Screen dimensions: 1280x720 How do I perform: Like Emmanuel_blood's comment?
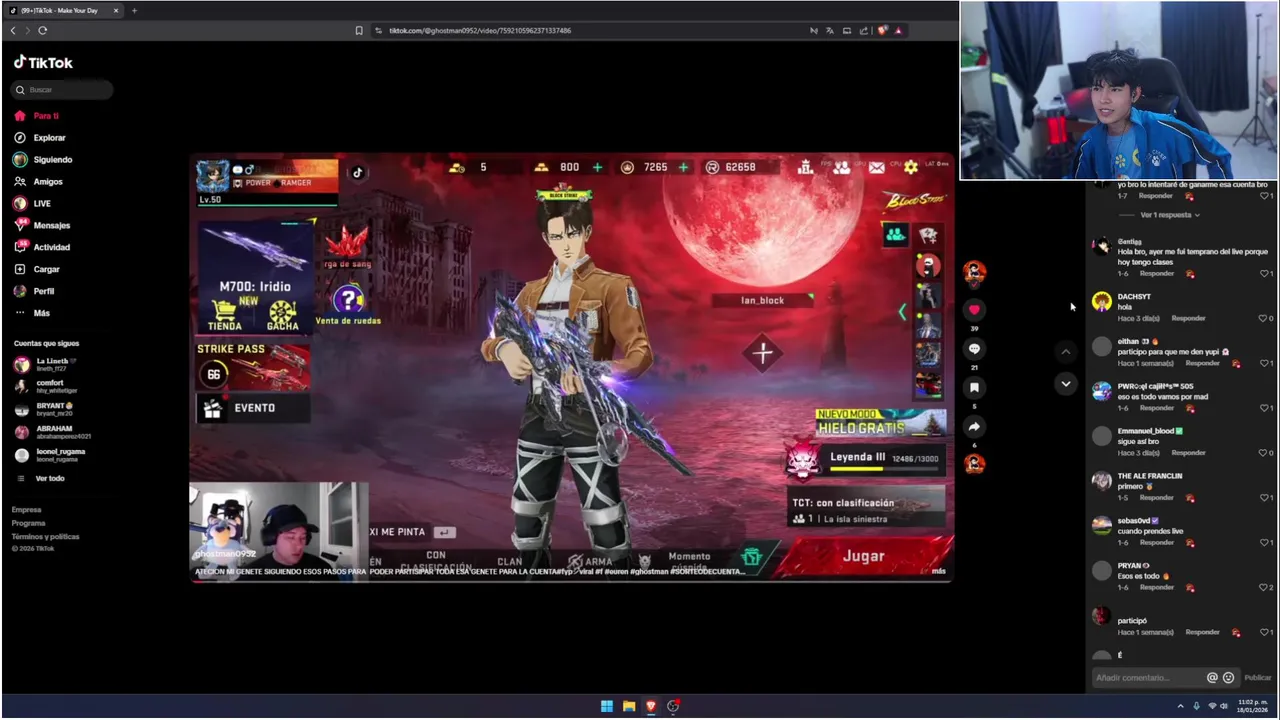(x=1263, y=453)
